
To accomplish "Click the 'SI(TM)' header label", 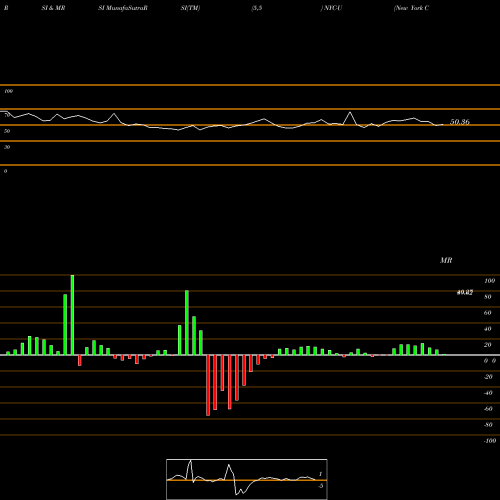I will click(x=190, y=8).
